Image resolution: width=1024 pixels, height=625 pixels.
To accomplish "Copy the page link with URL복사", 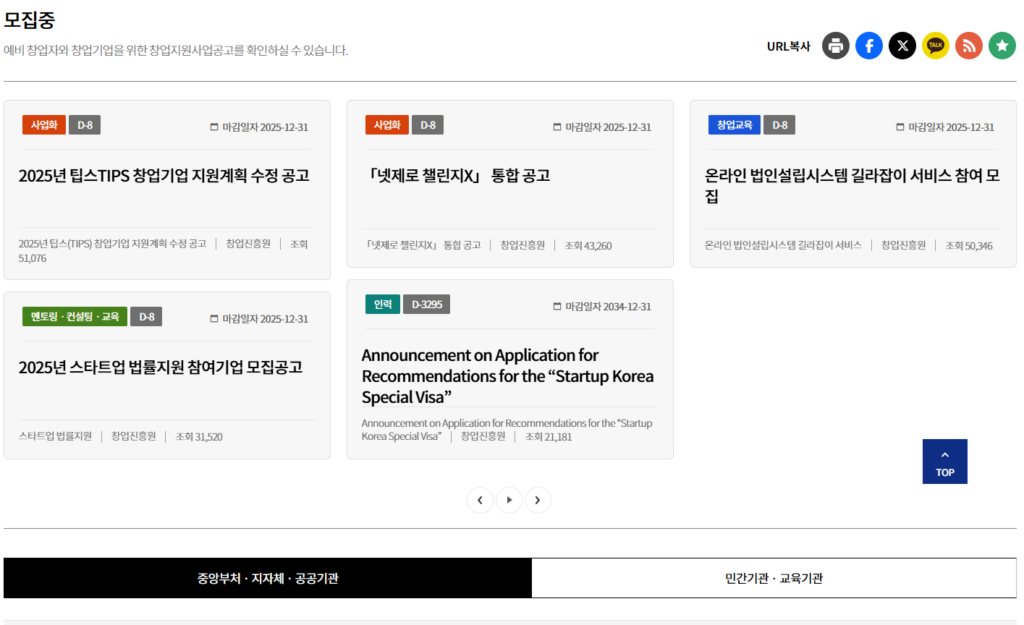I will pos(788,46).
